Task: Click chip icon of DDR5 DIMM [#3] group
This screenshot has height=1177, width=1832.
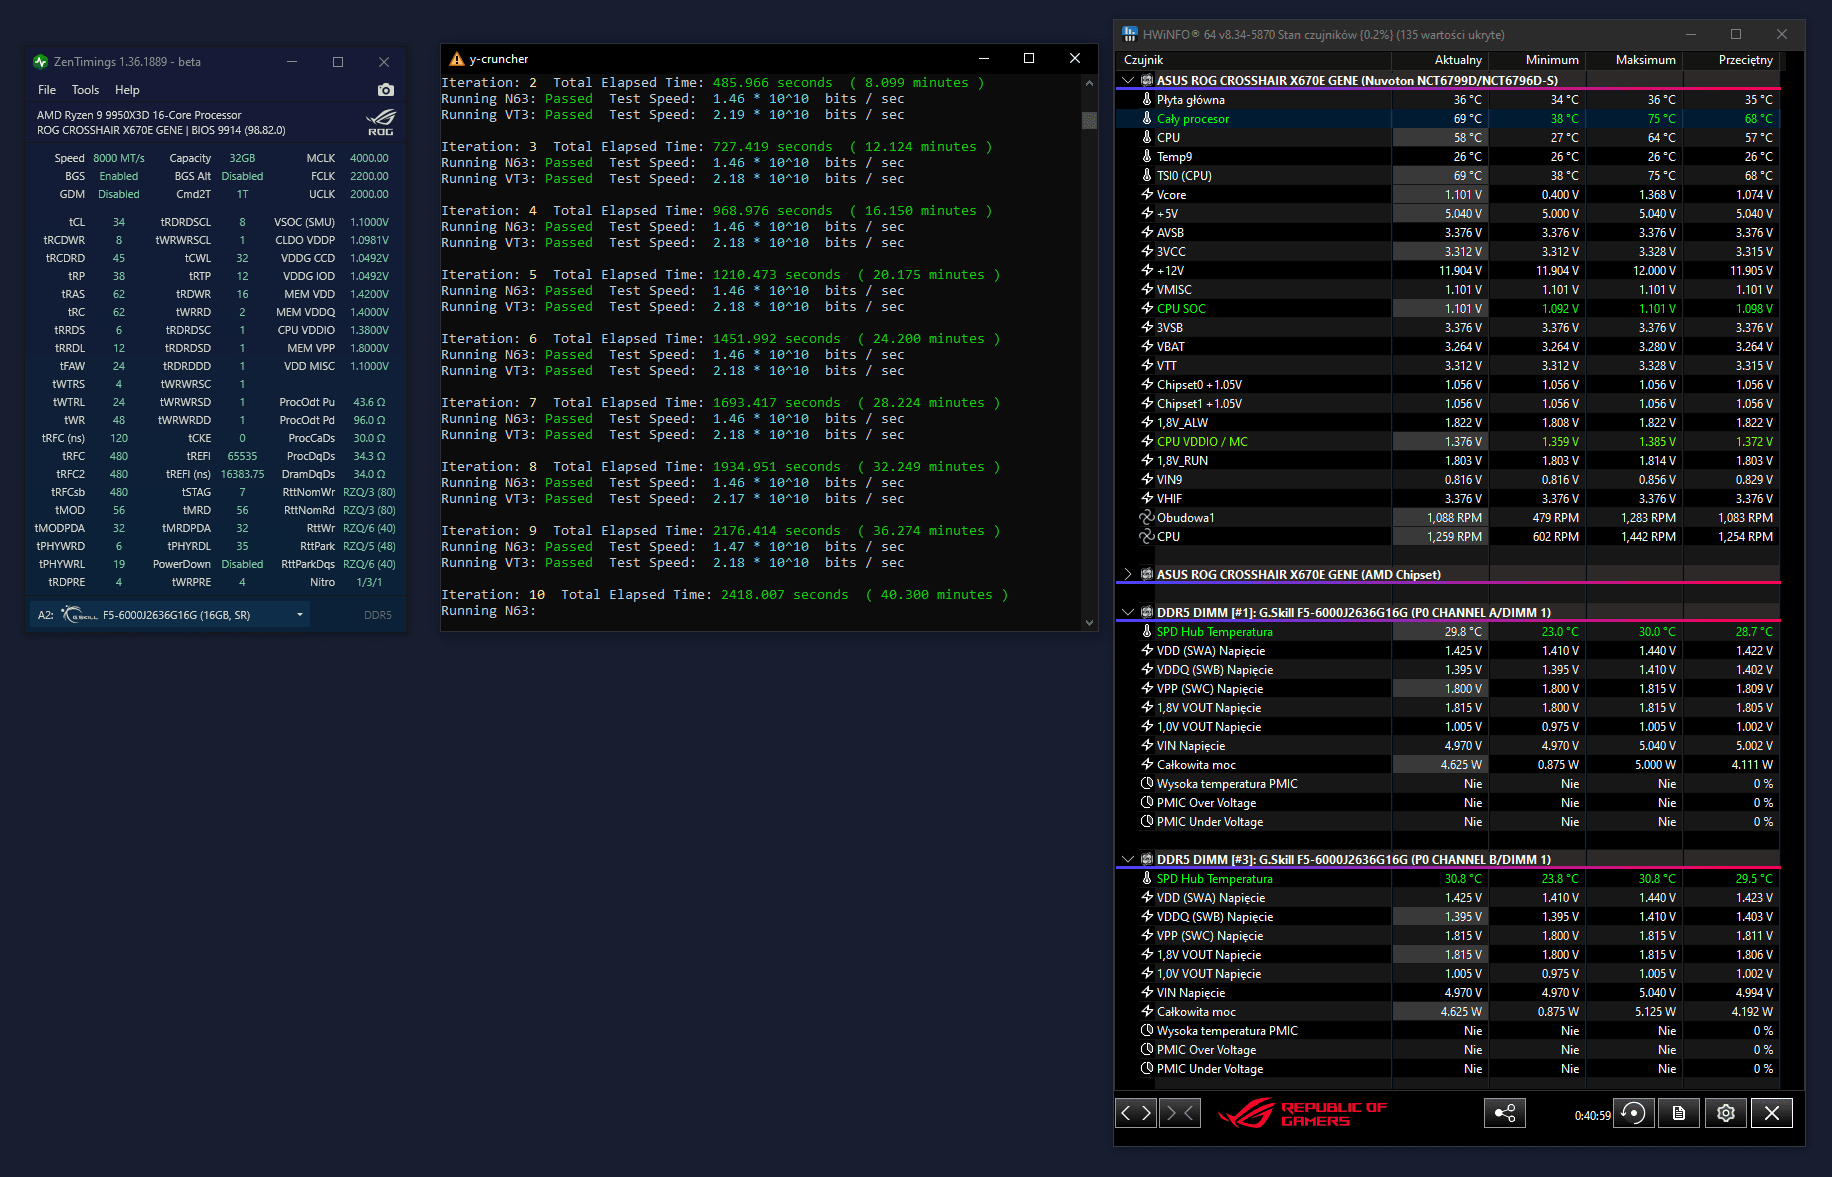Action: pyautogui.click(x=1147, y=860)
